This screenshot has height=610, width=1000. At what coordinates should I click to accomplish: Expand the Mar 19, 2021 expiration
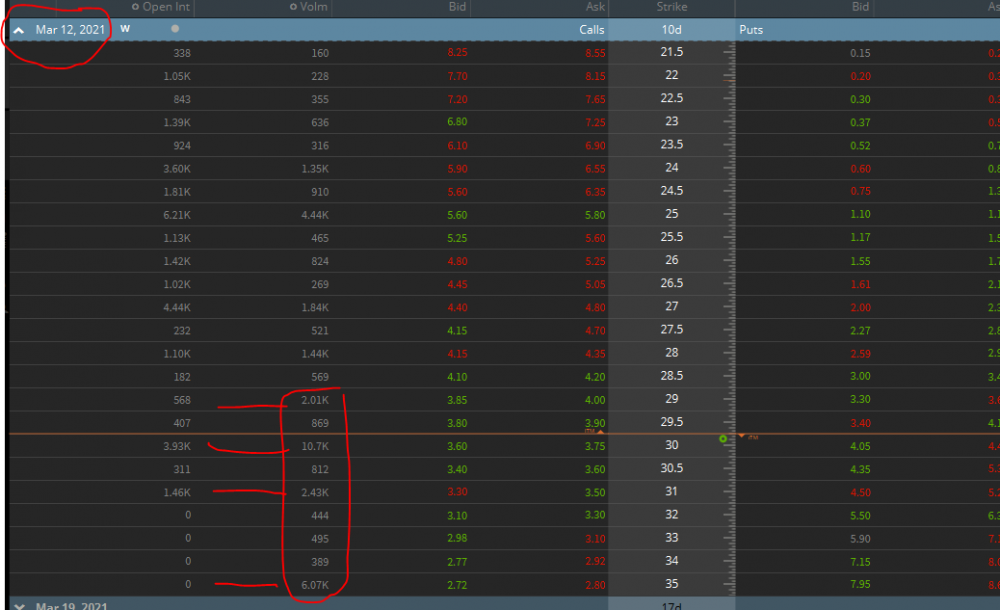coord(19,606)
